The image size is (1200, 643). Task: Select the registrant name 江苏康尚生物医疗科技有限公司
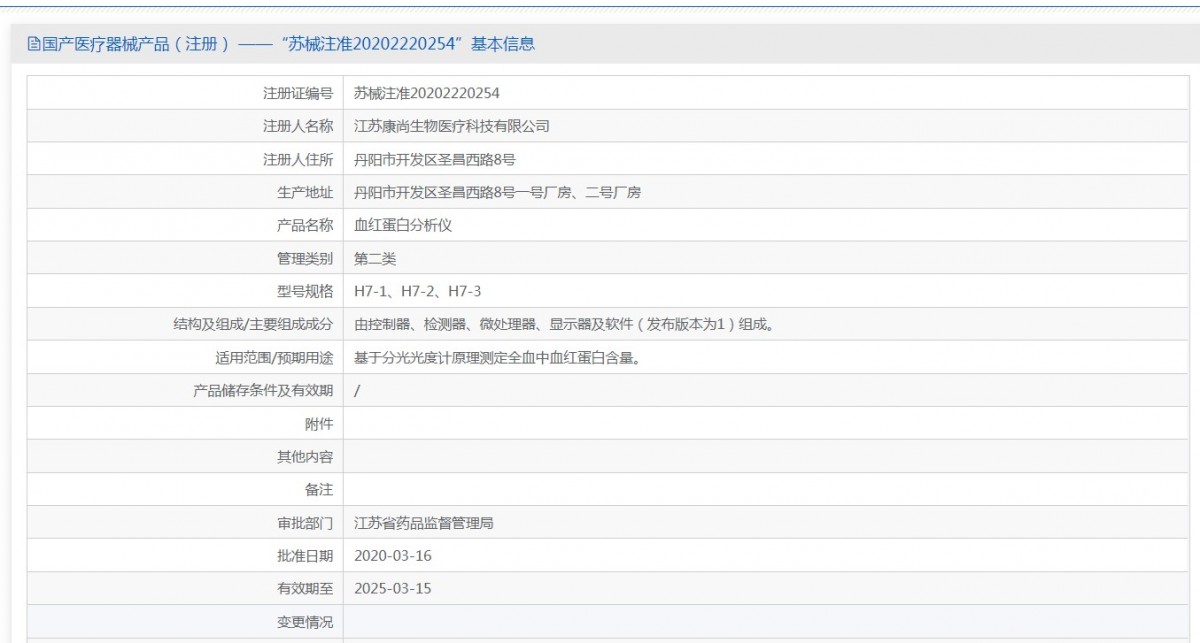(x=452, y=126)
